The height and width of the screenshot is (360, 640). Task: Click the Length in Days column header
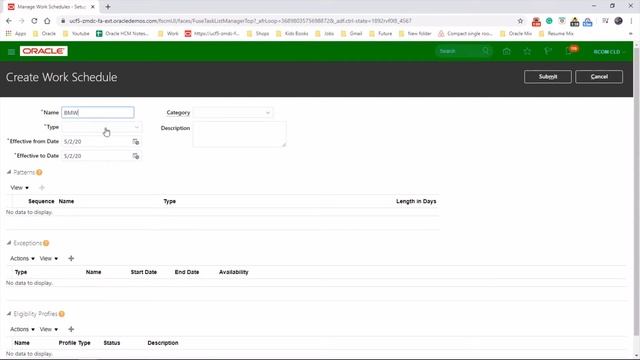coord(416,201)
